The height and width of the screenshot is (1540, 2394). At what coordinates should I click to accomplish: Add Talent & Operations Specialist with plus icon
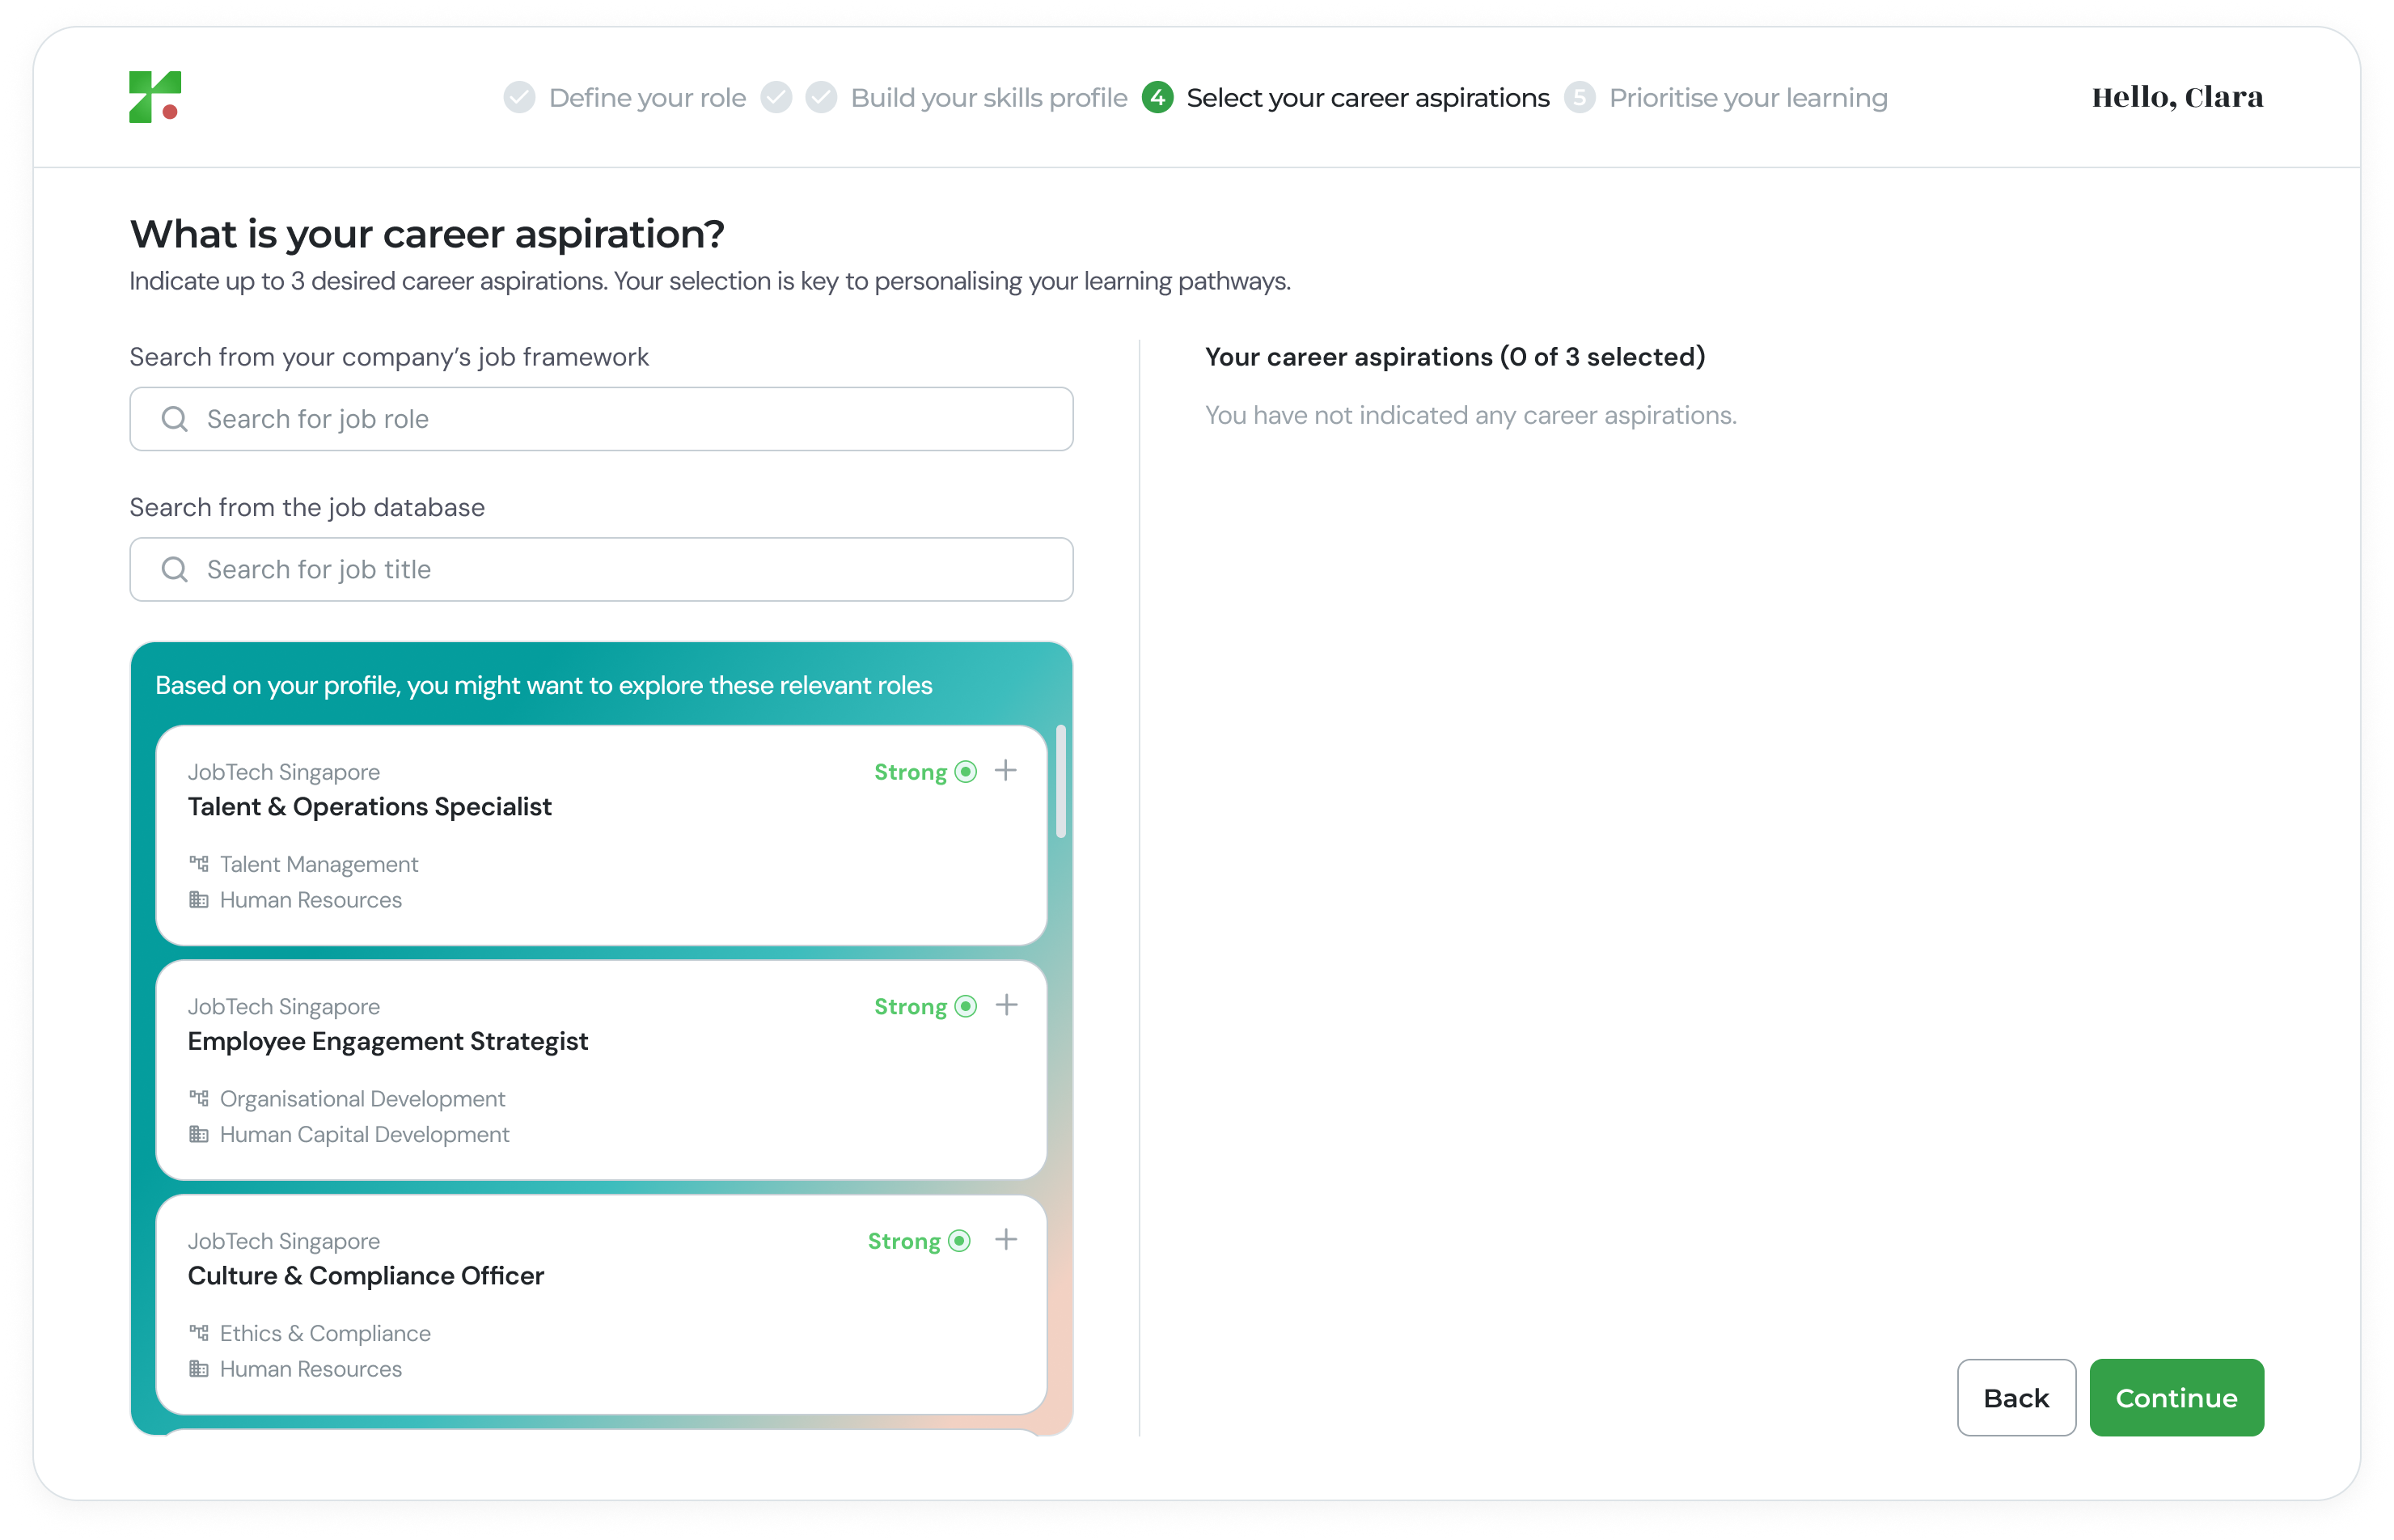coord(1006,771)
